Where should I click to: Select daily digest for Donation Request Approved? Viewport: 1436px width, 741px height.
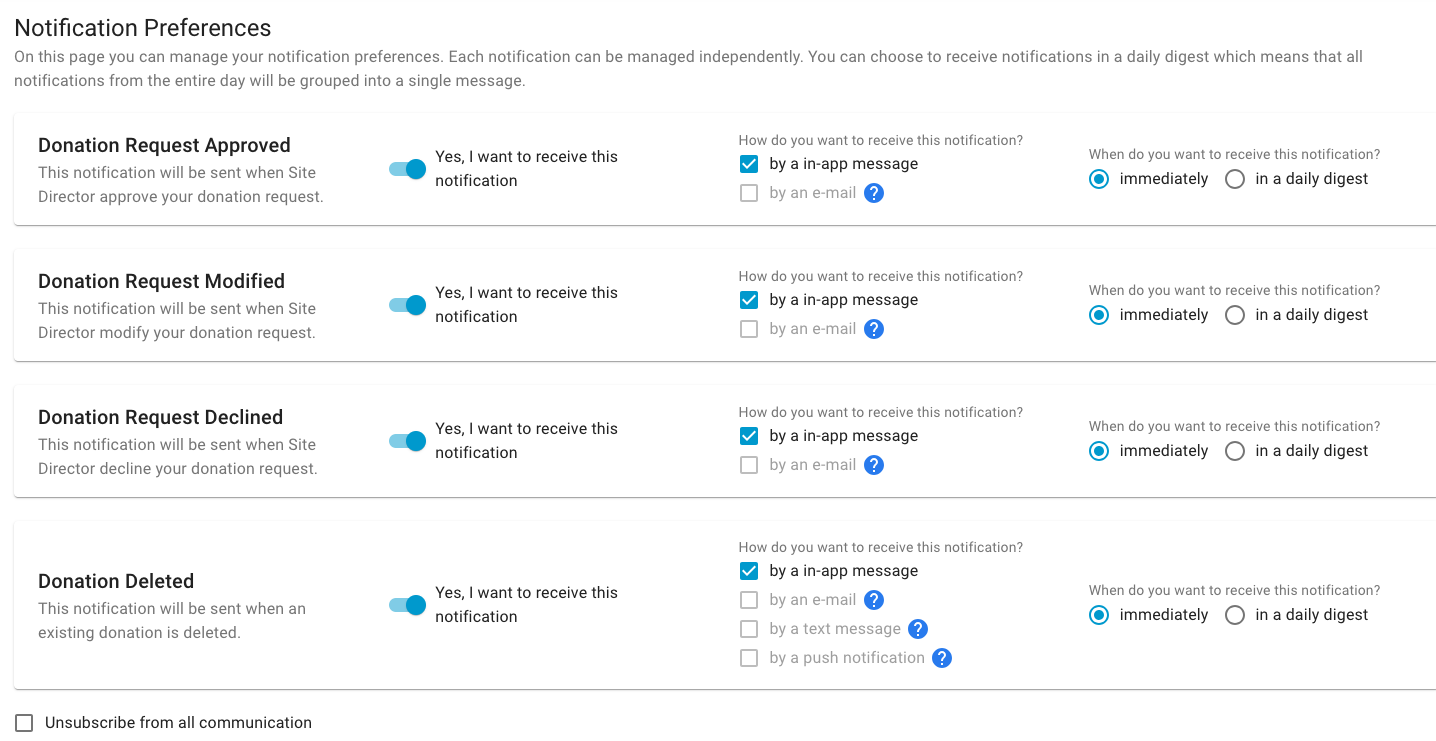1235,179
